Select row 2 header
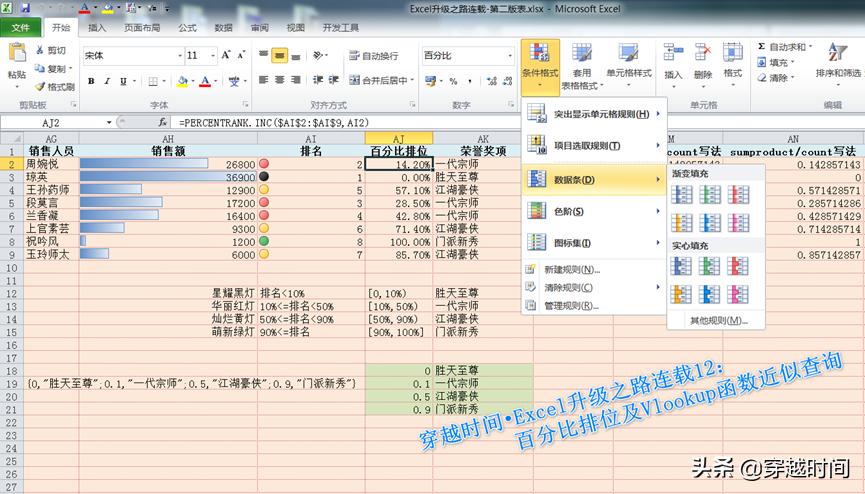Screen dimensions: 865x494 [12, 164]
